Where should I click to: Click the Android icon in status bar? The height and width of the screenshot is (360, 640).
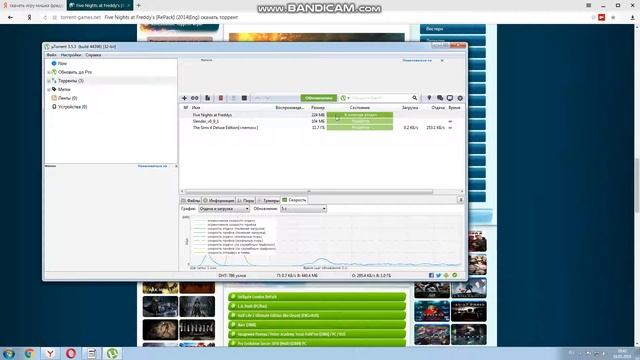pos(447,276)
